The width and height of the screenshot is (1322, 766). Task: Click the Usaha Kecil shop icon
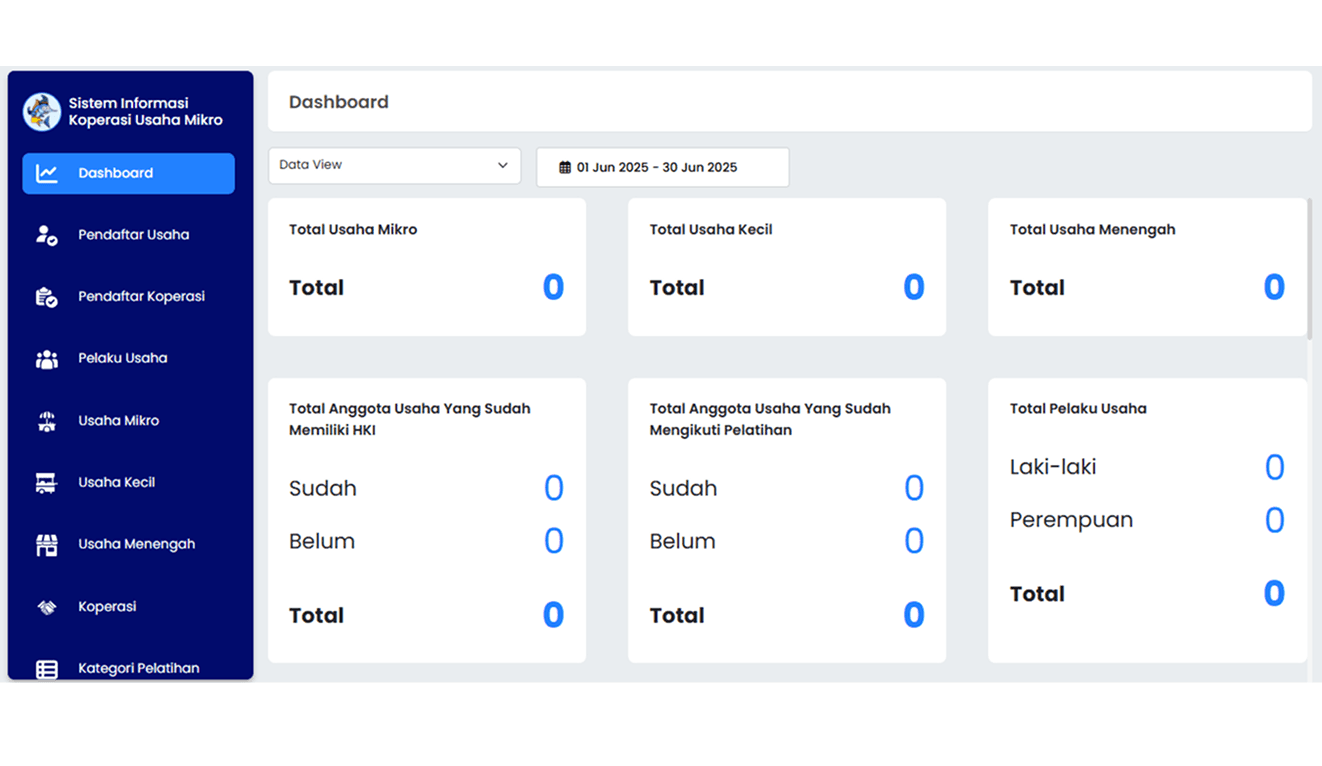pyautogui.click(x=47, y=483)
